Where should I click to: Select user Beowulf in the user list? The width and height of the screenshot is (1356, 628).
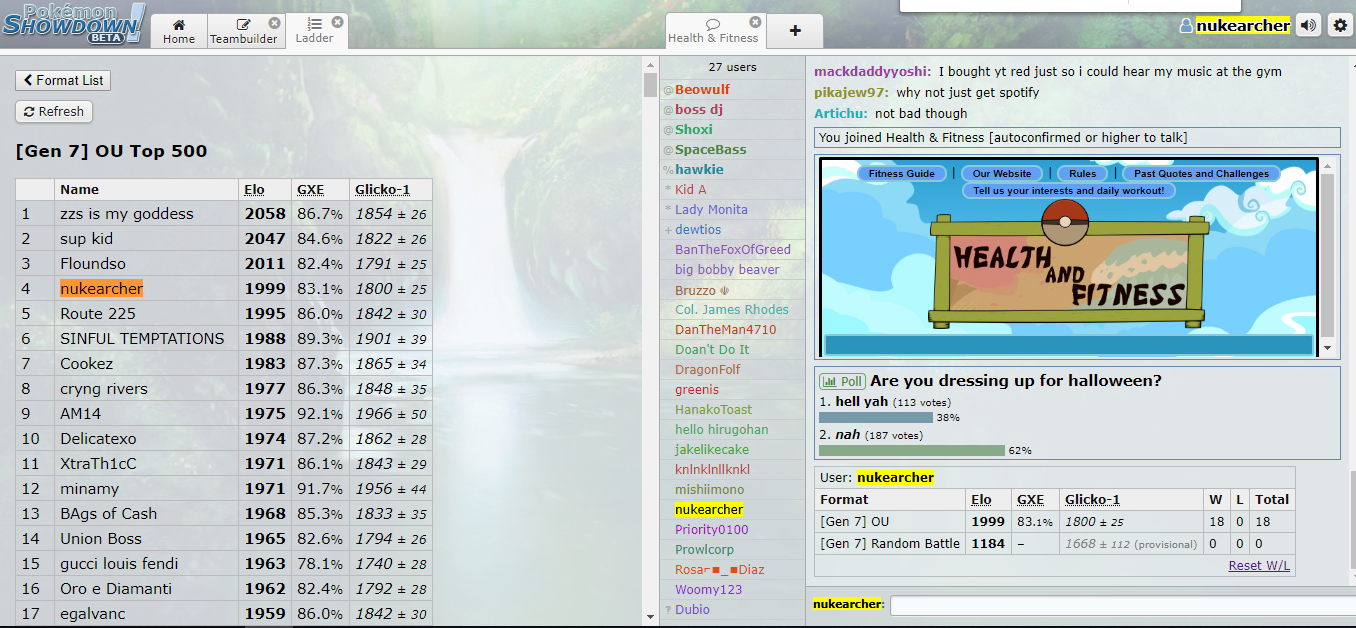[x=702, y=90]
